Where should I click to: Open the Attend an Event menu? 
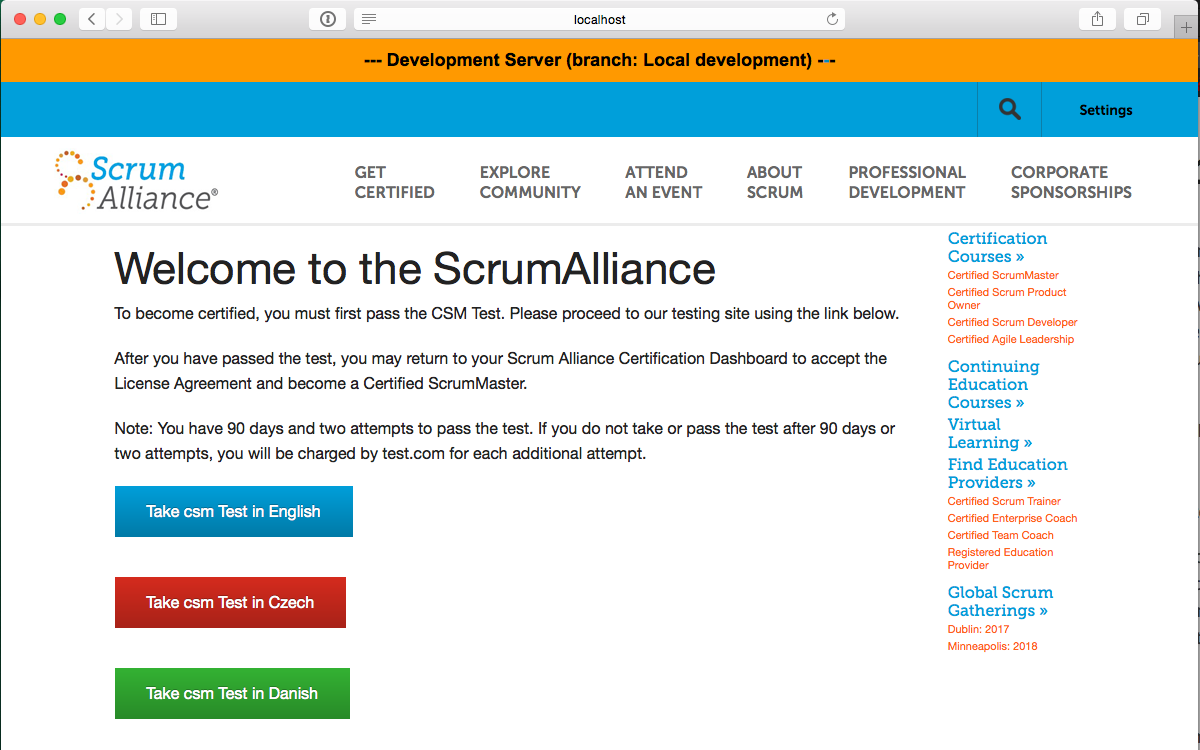663,182
